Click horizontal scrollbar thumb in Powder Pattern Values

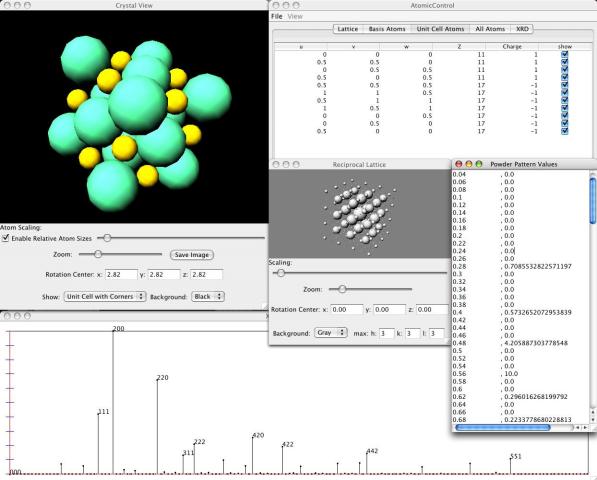pyautogui.click(x=503, y=427)
